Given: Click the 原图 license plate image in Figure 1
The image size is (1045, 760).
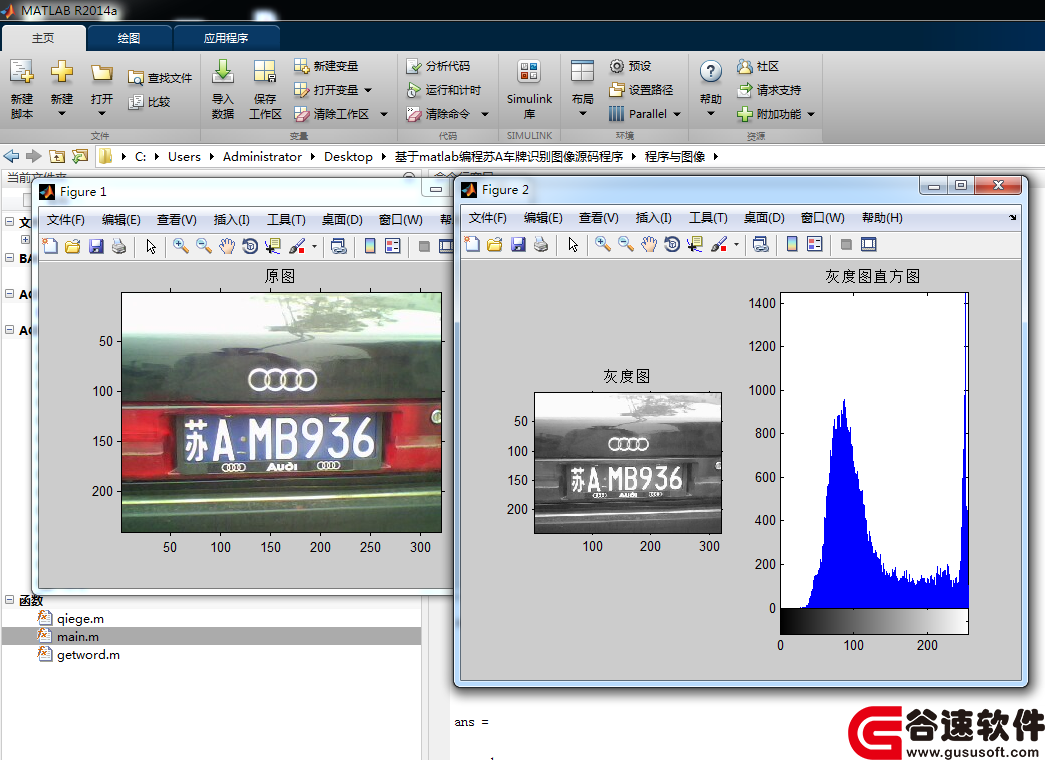Looking at the screenshot, I should coord(281,413).
